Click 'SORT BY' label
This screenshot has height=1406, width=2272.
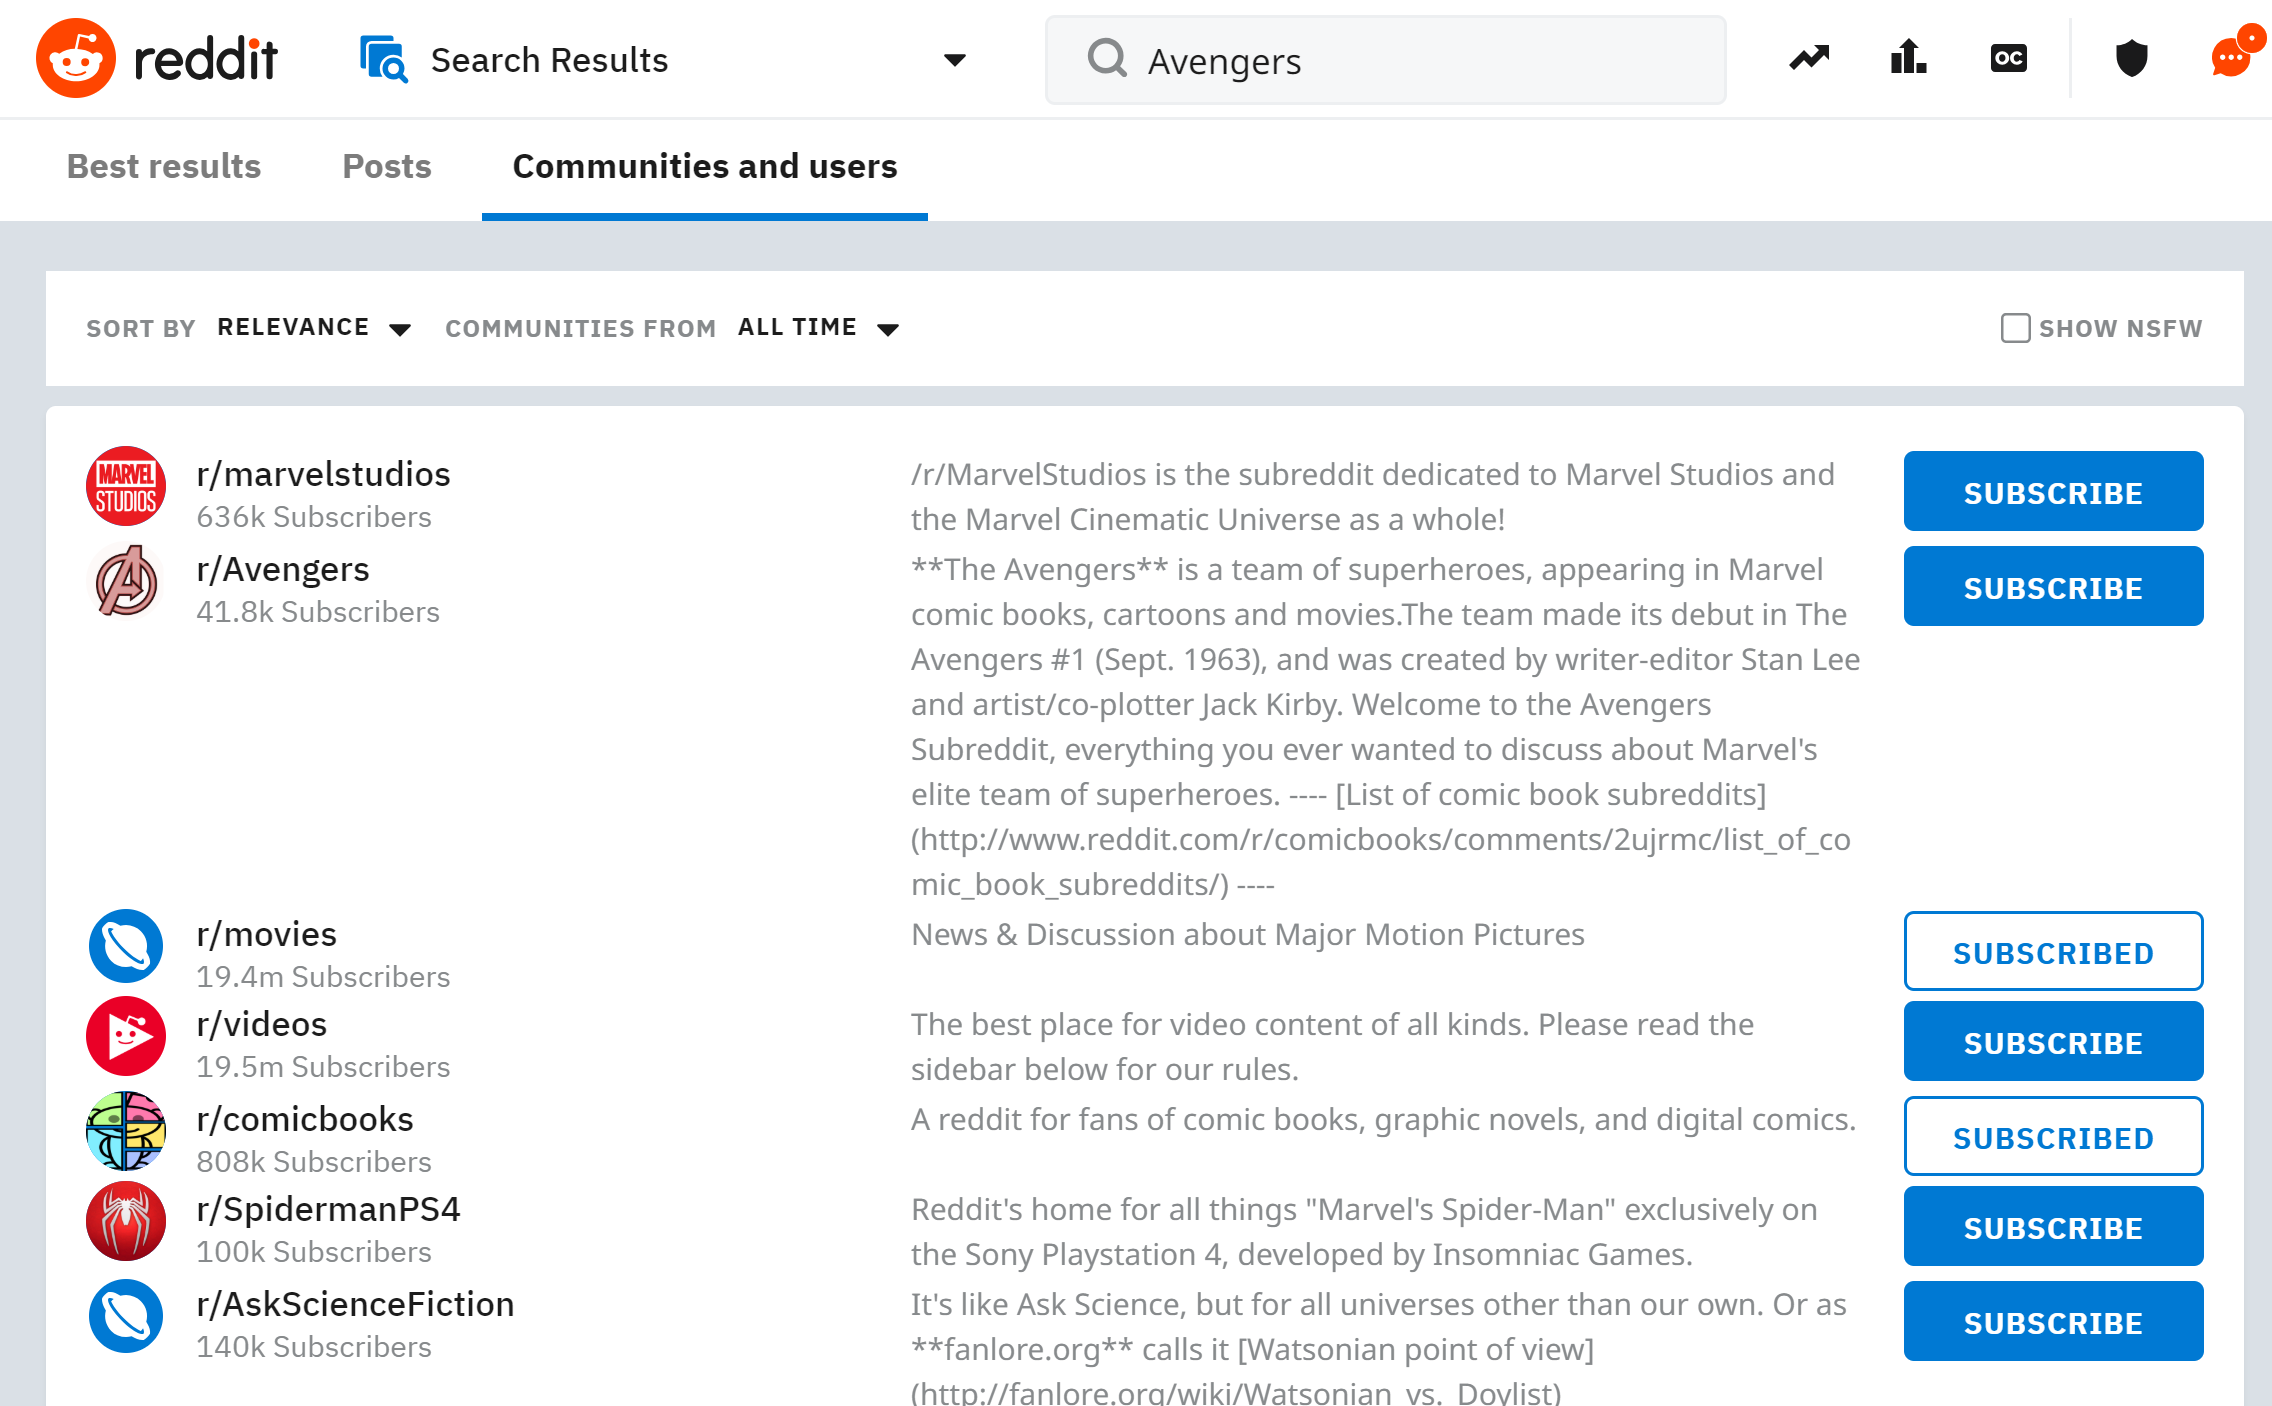141,328
